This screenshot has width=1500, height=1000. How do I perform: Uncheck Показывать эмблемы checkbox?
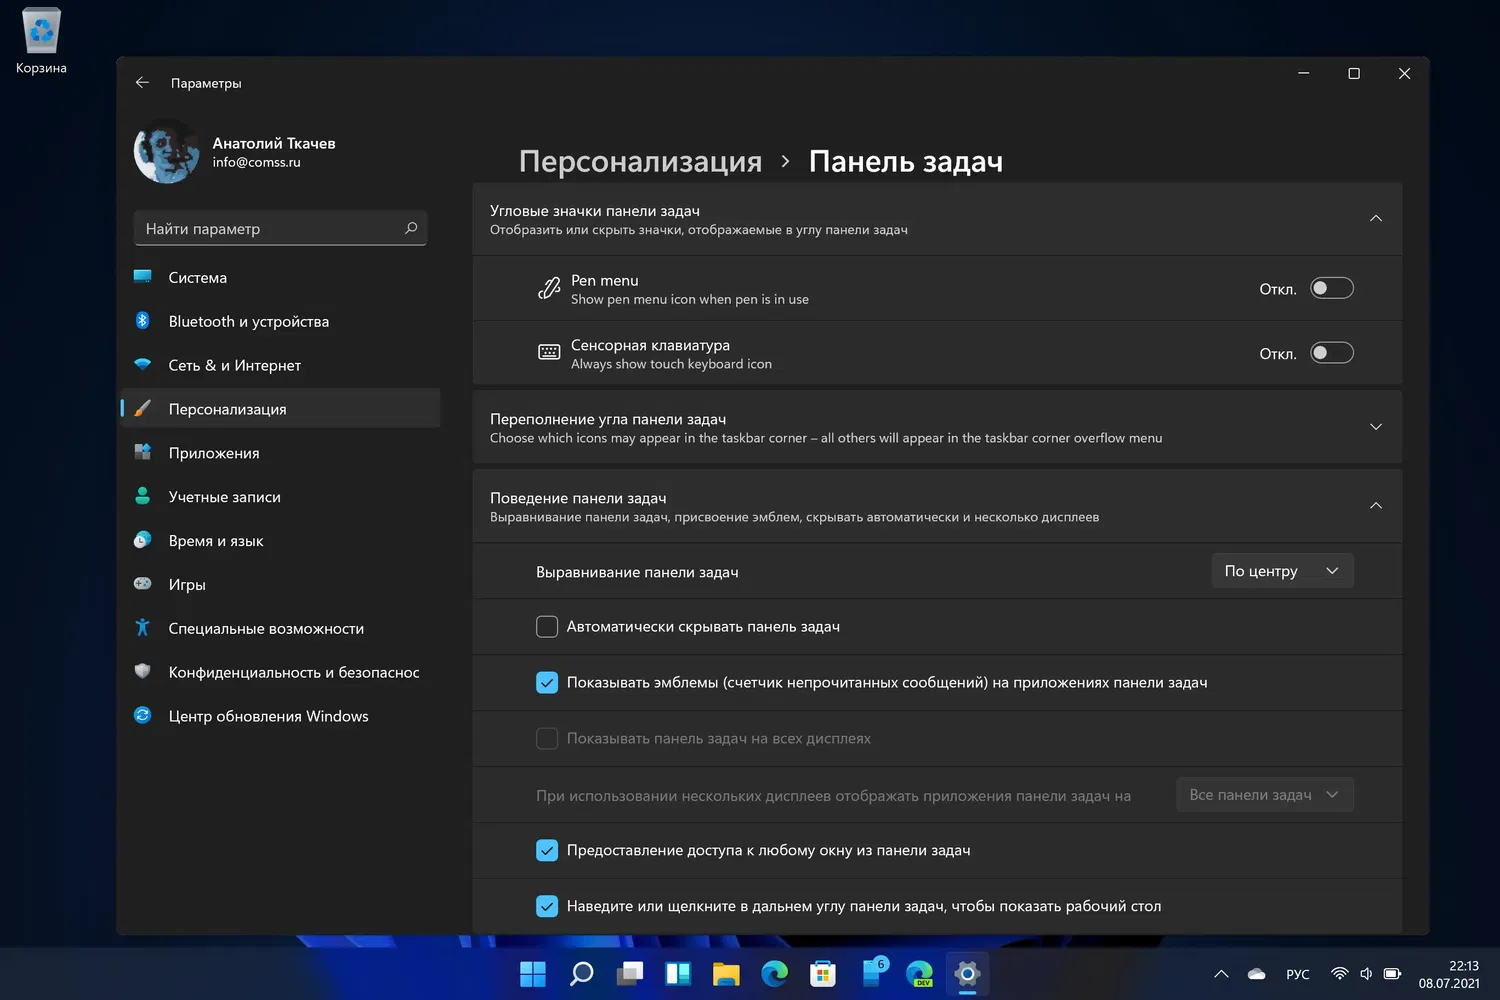547,683
